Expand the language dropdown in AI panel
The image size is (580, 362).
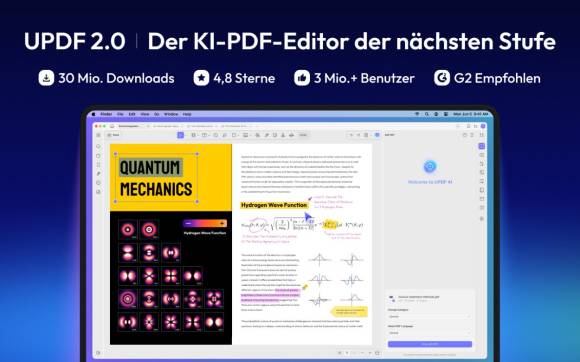pos(429,333)
